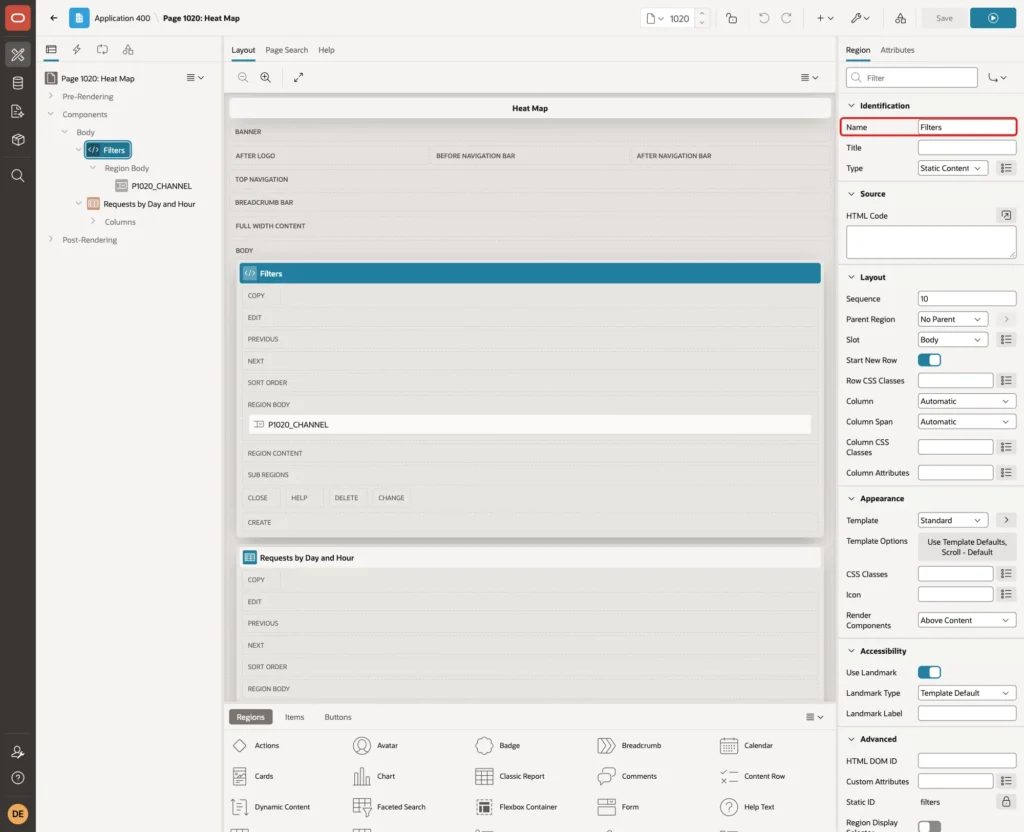The width and height of the screenshot is (1024, 832).
Task: Open the DE user avatar menu
Action: click(x=18, y=814)
